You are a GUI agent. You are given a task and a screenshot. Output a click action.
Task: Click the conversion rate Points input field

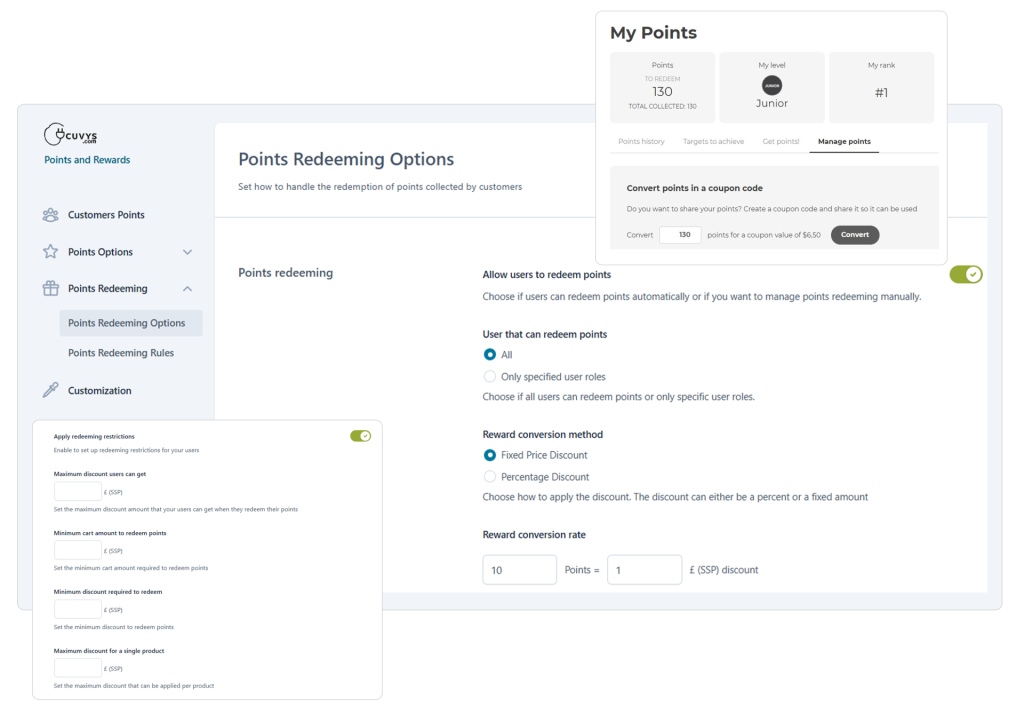pyautogui.click(x=519, y=570)
